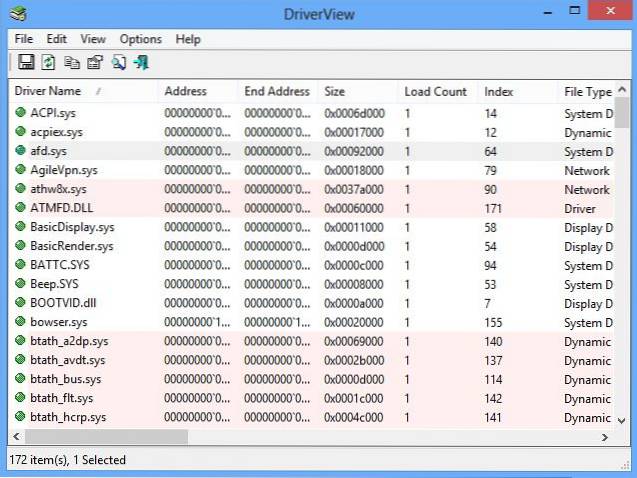Click the Save selected items toolbar icon
The width and height of the screenshot is (637, 478).
pyautogui.click(x=25, y=63)
